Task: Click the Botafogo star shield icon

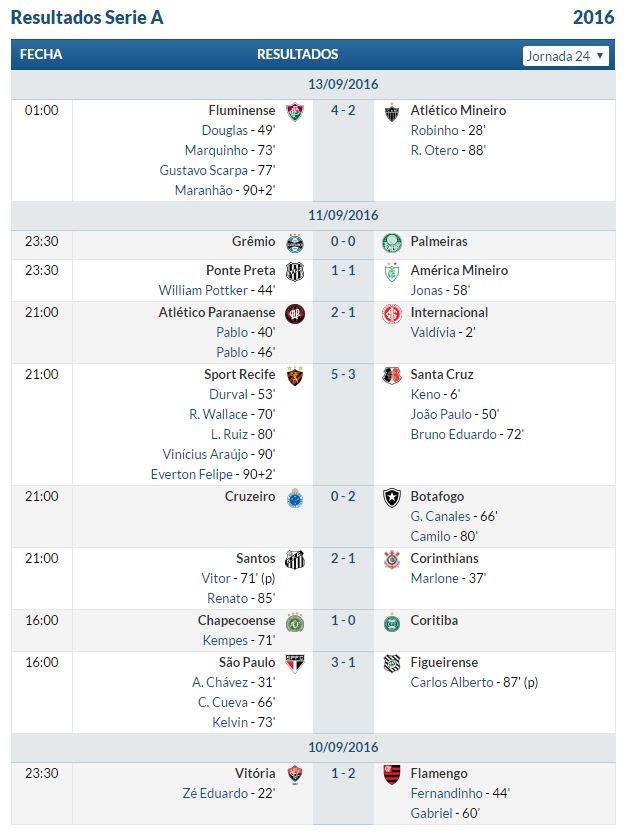Action: pyautogui.click(x=392, y=498)
